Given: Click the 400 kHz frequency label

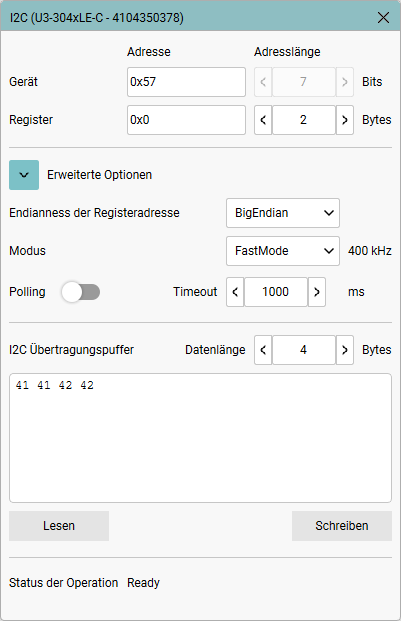Looking at the screenshot, I should click(370, 251).
